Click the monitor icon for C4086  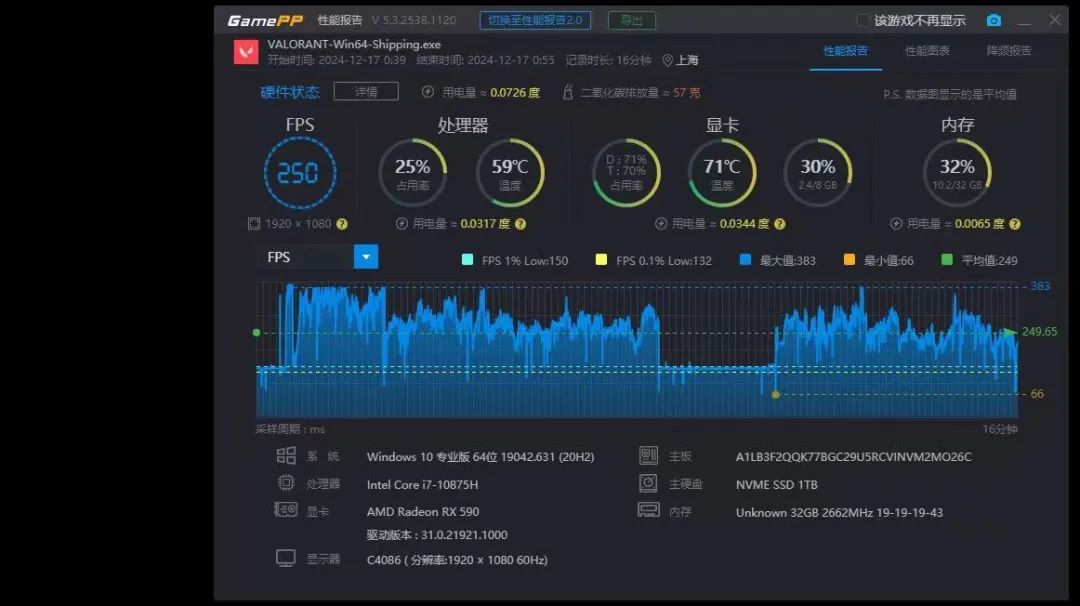(x=286, y=558)
